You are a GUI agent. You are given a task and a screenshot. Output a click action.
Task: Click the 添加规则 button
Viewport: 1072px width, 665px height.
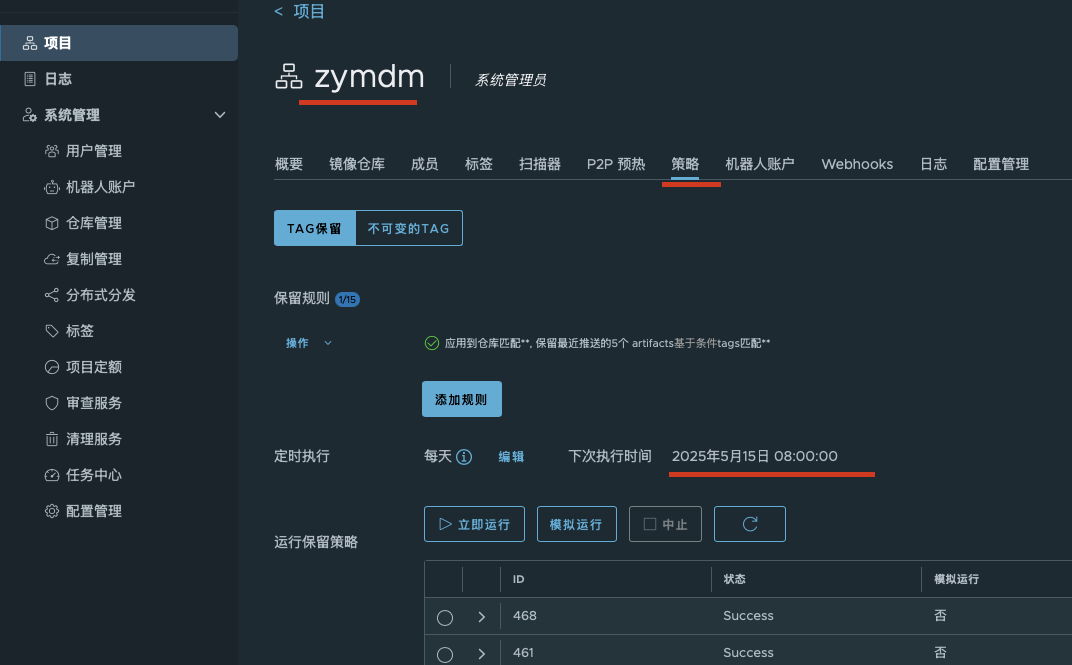coord(461,399)
